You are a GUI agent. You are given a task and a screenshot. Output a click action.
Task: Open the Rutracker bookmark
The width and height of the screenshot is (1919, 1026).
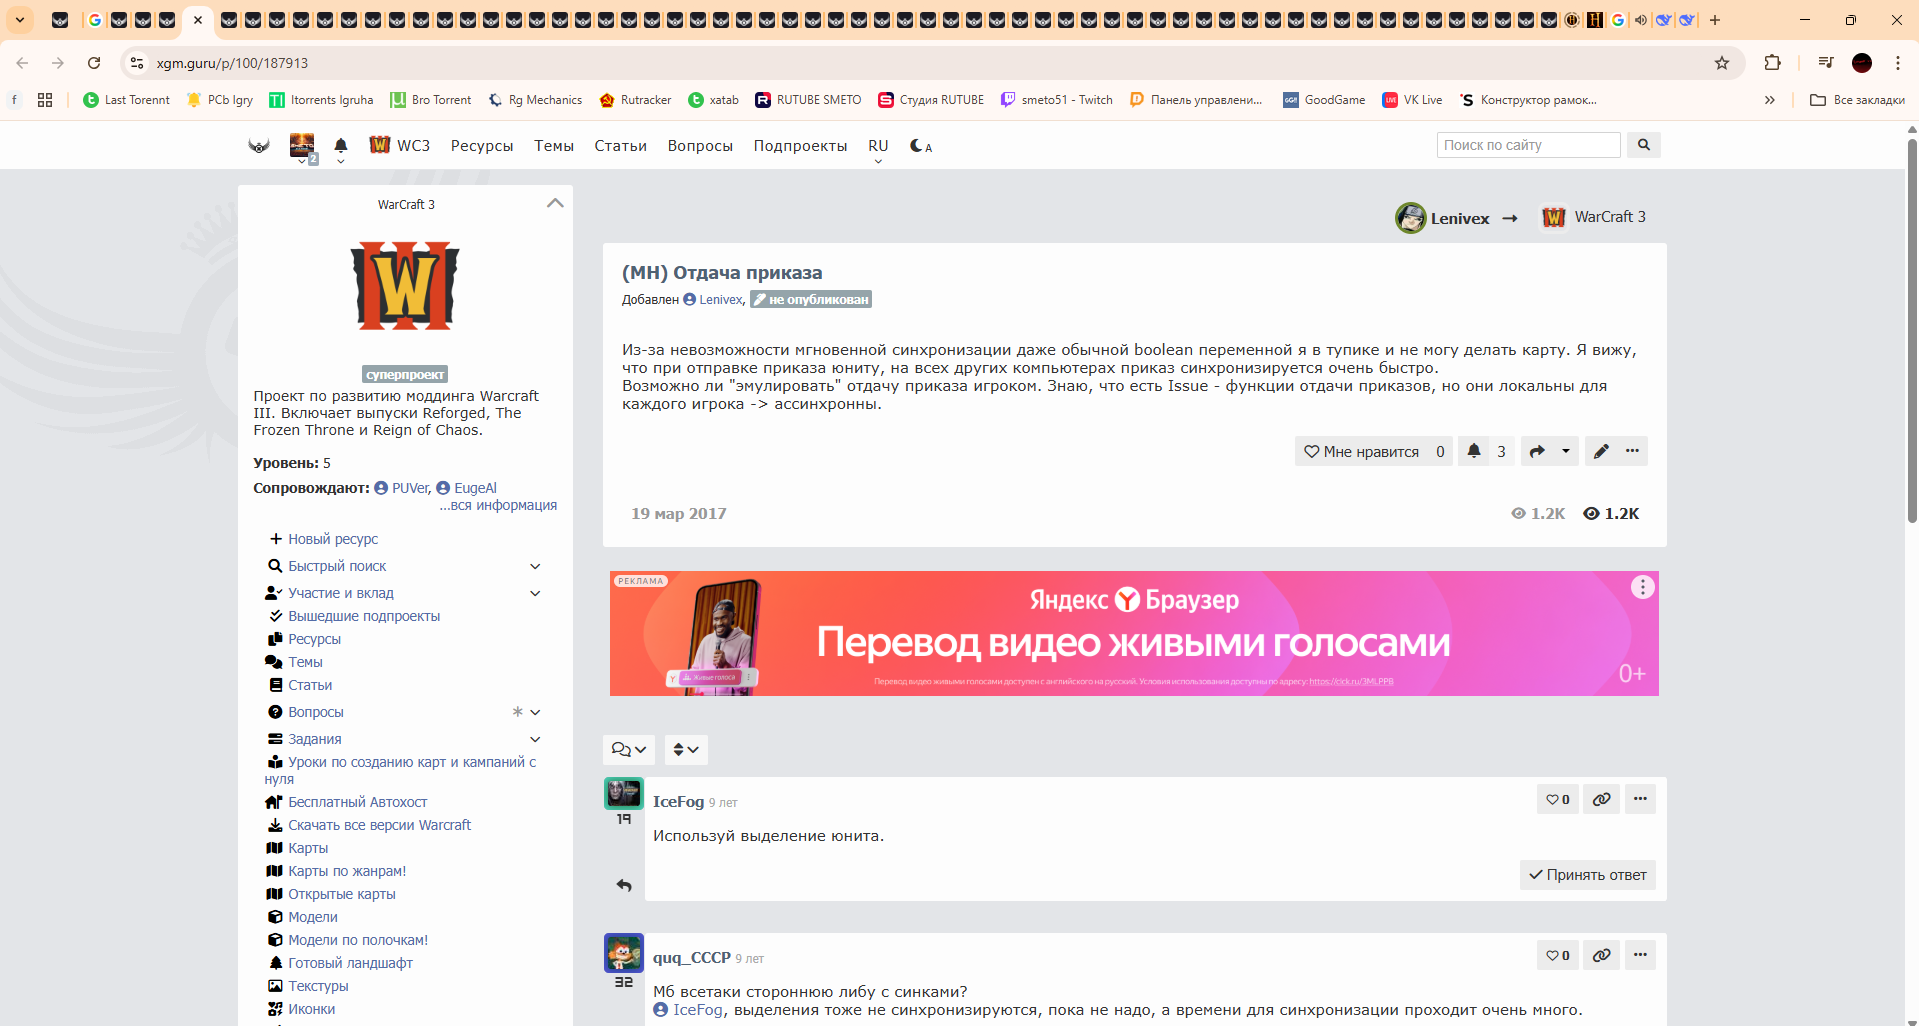click(636, 100)
